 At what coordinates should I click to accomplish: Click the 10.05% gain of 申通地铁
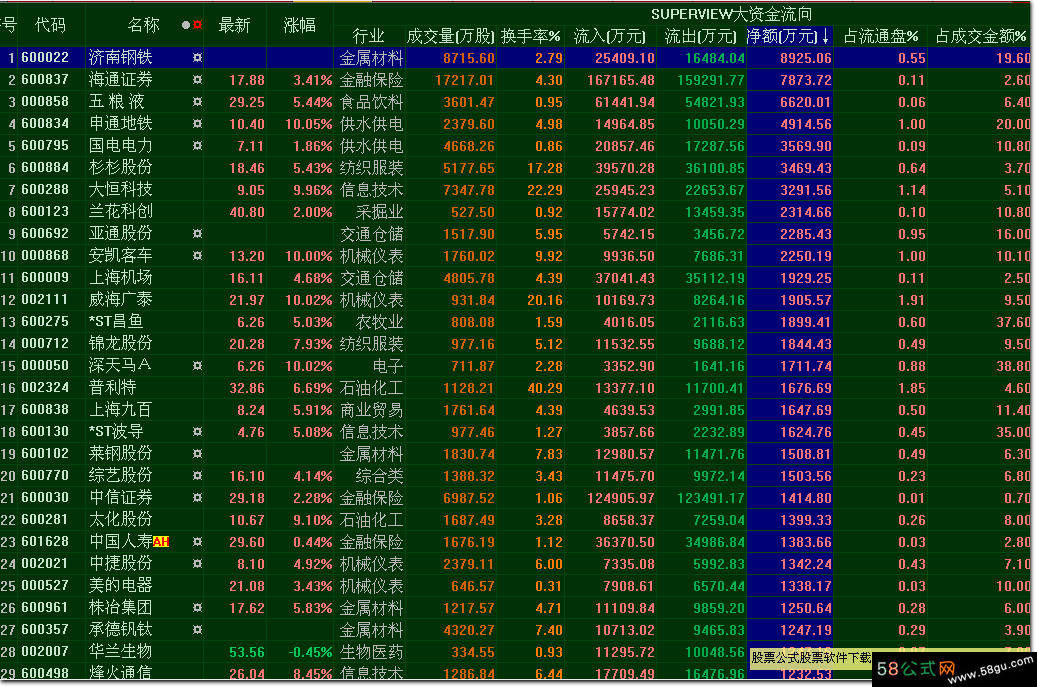(308, 124)
